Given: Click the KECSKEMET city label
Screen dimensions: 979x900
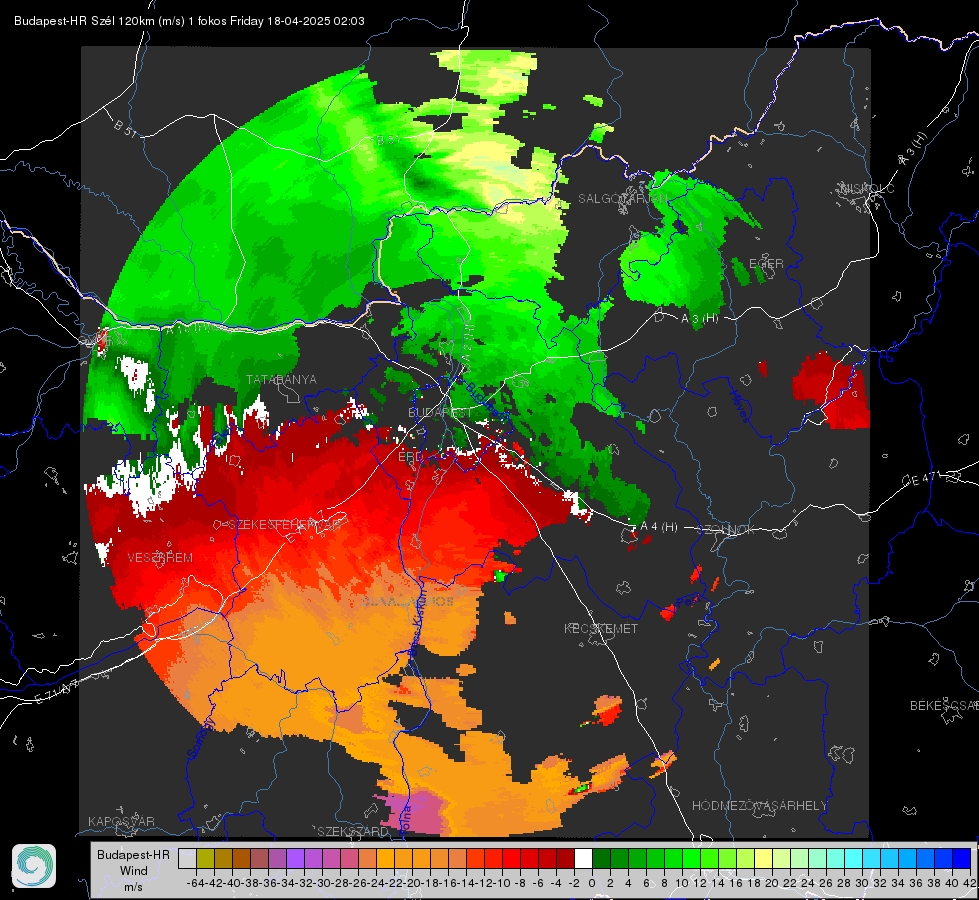Looking at the screenshot, I should [x=601, y=629].
